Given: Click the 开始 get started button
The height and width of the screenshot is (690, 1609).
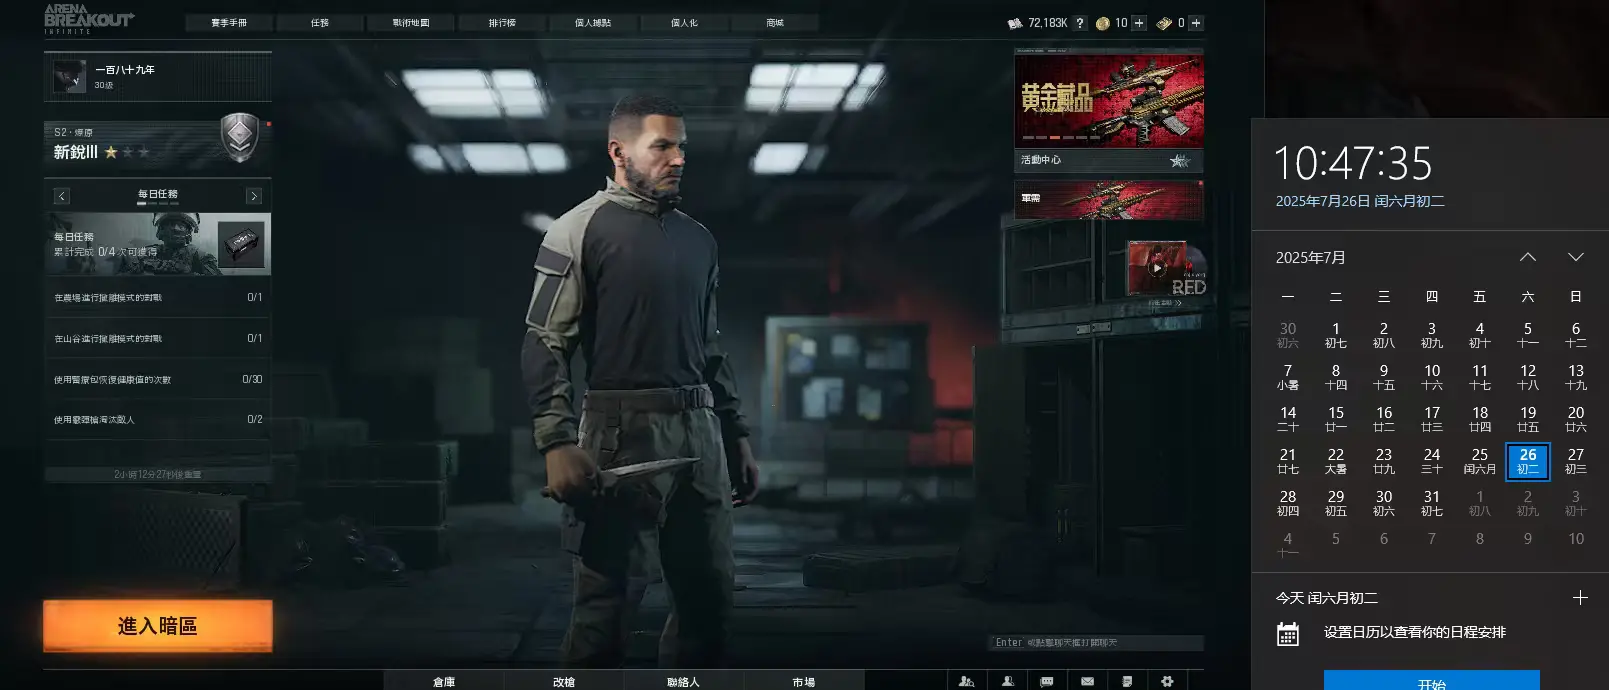Looking at the screenshot, I should [1432, 681].
